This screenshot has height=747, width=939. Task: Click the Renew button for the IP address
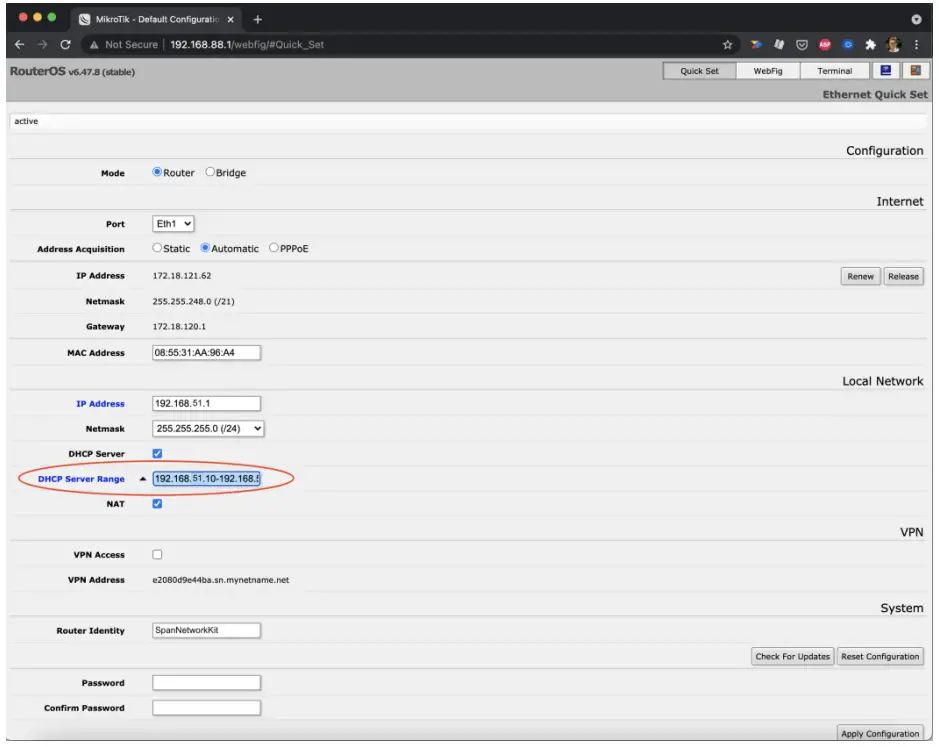click(861, 276)
